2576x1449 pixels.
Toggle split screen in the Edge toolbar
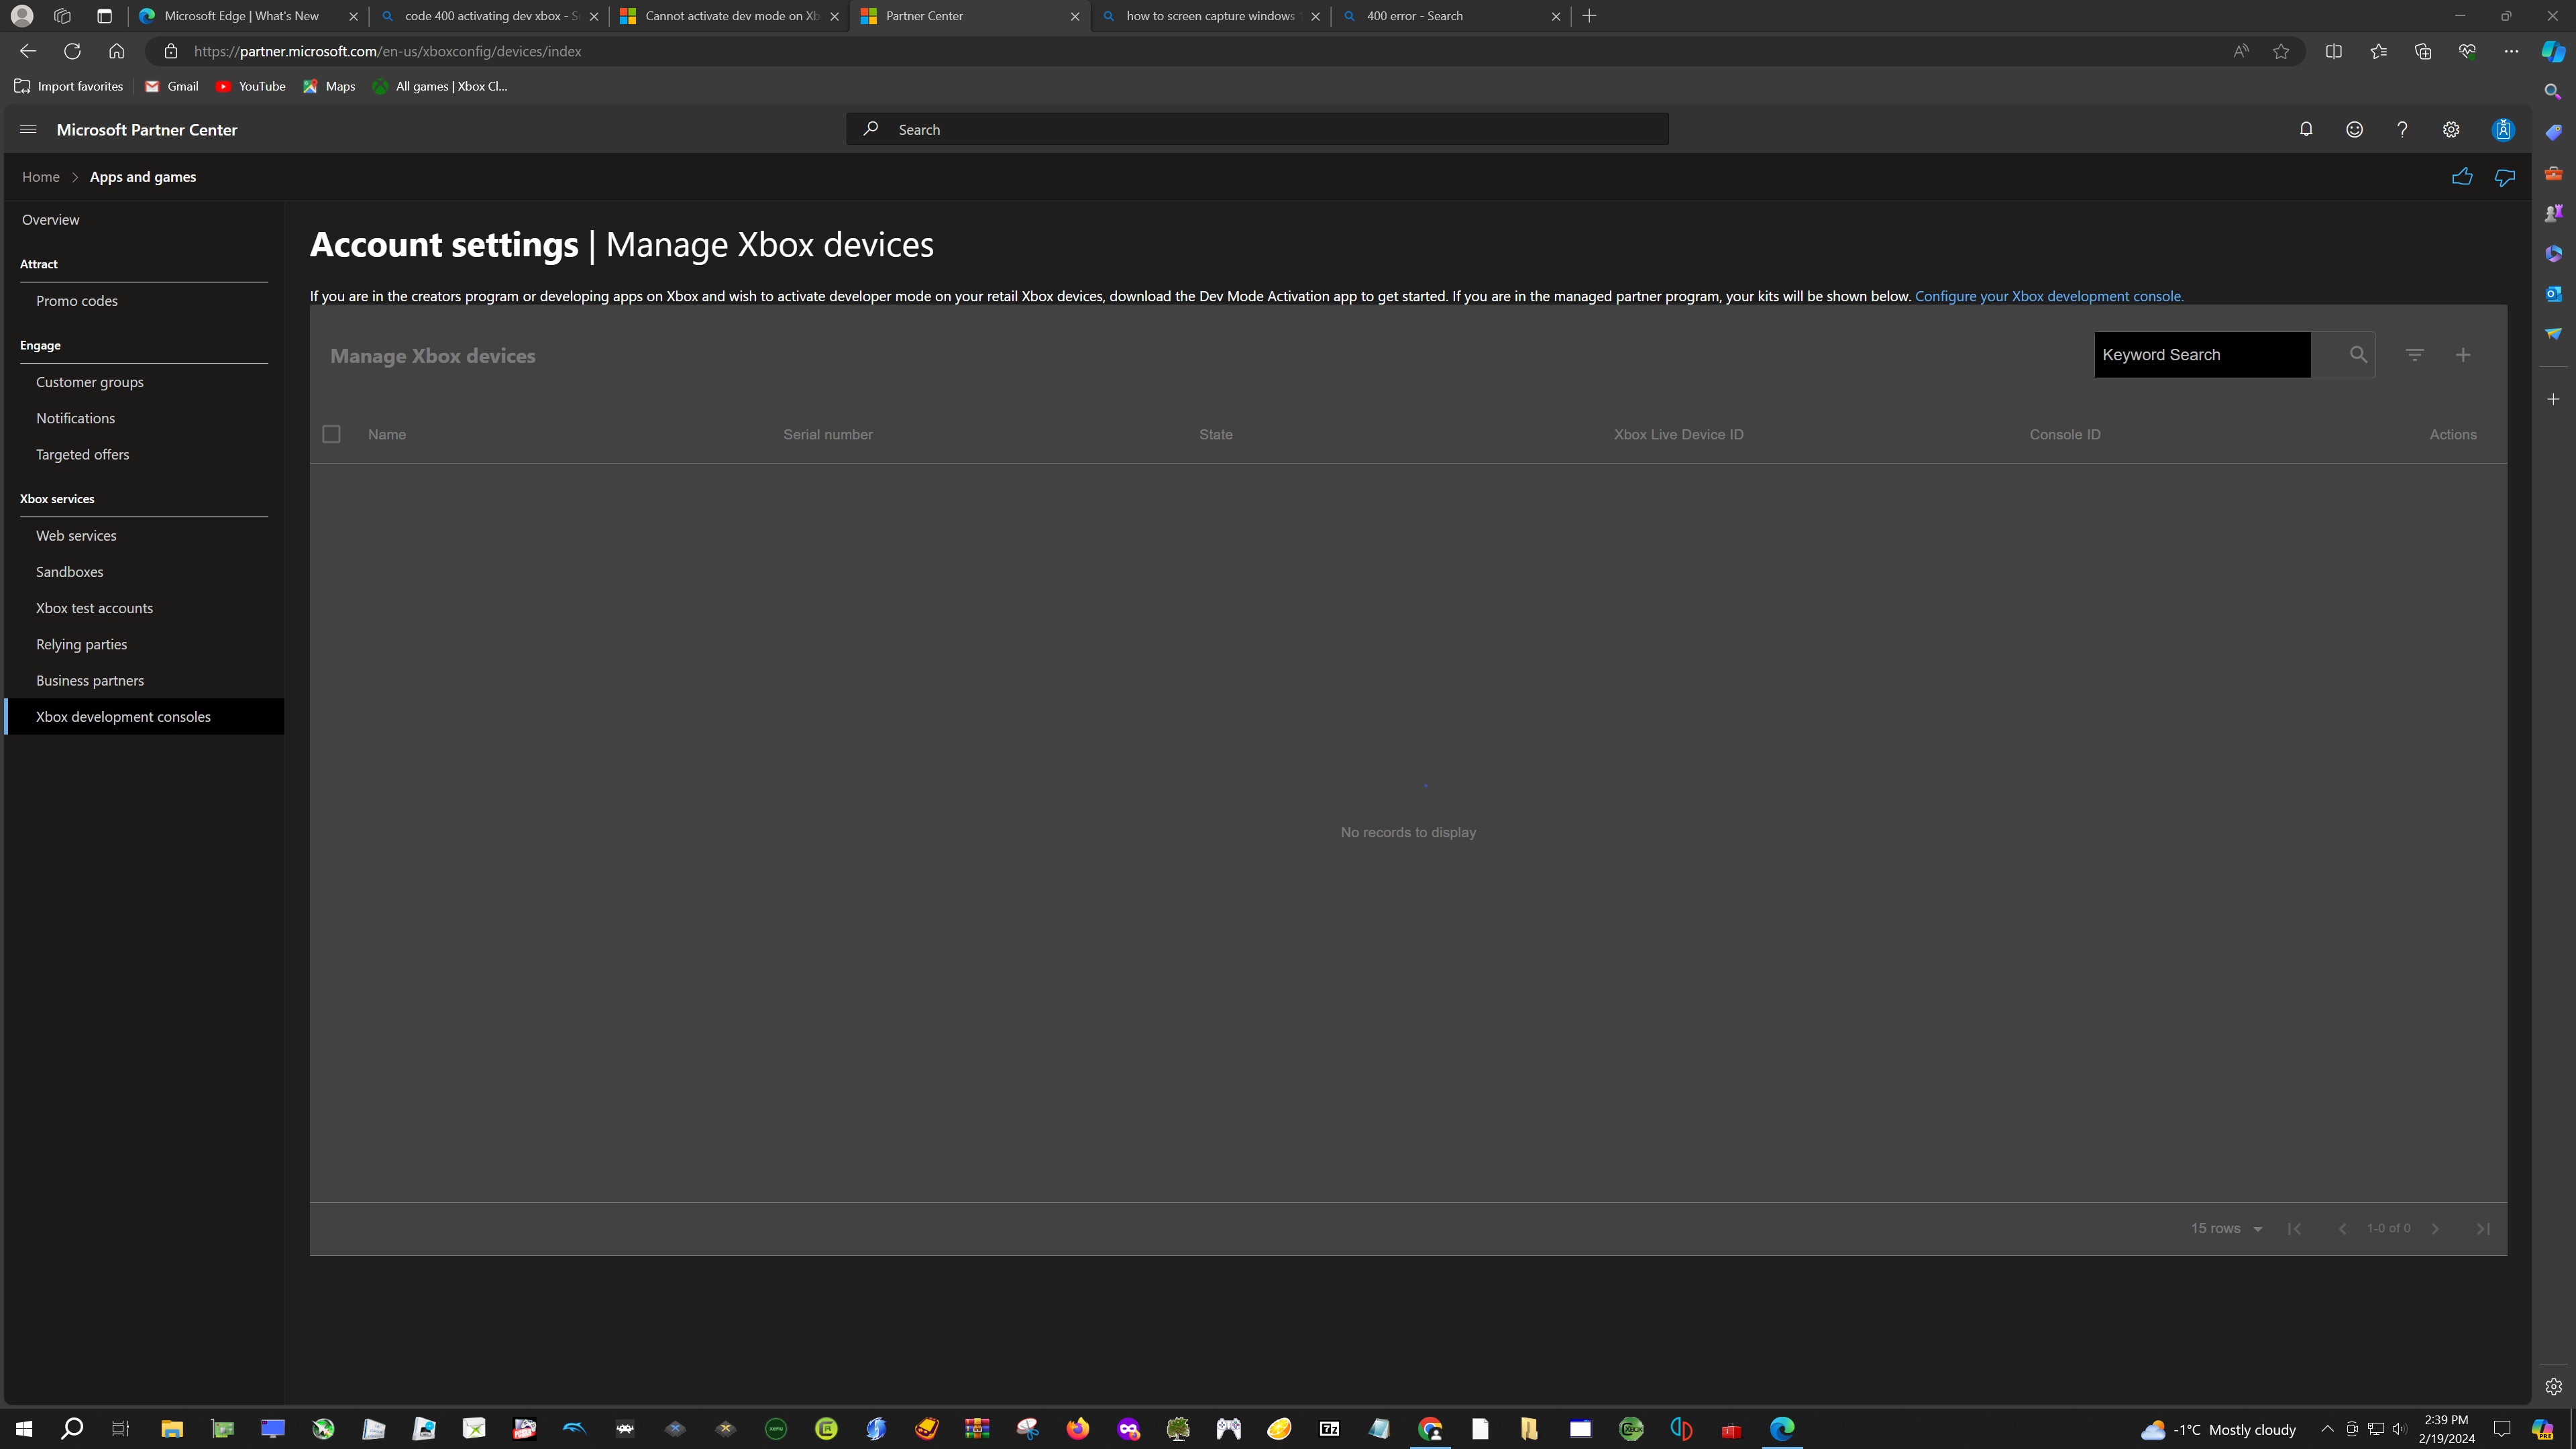point(2334,51)
